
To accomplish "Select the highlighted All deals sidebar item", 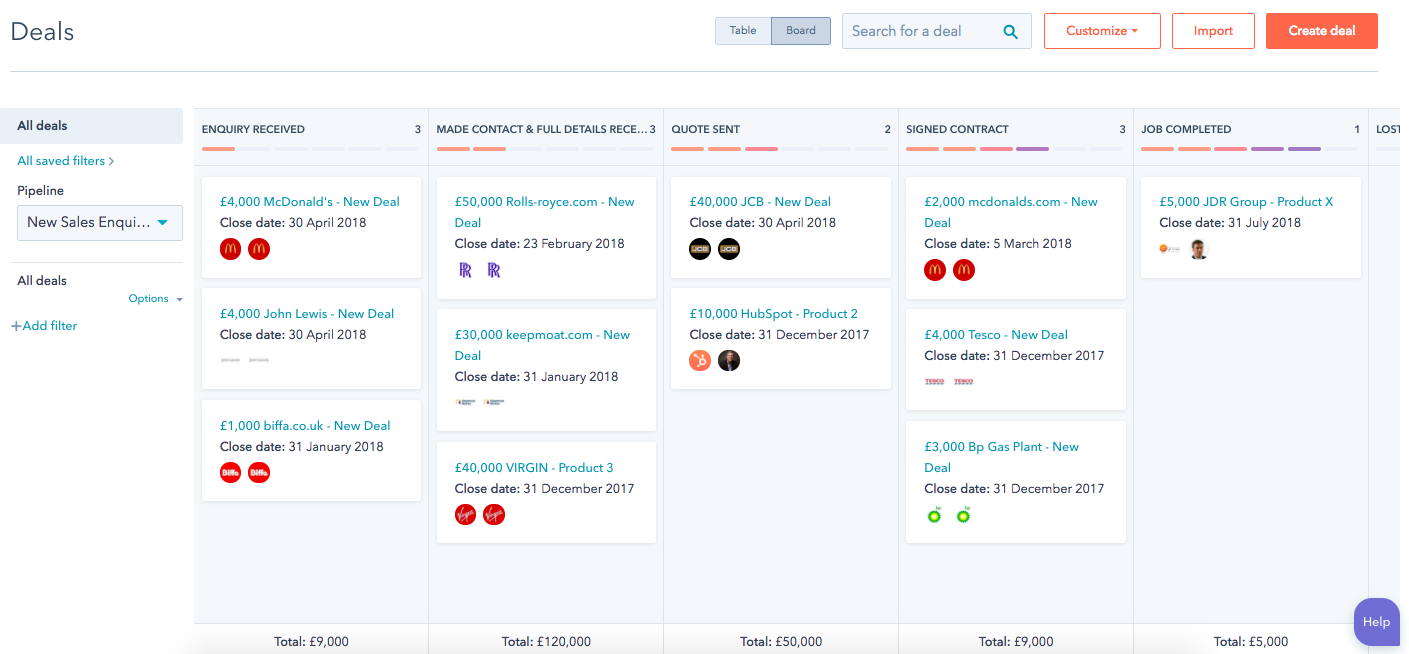I will click(x=92, y=126).
